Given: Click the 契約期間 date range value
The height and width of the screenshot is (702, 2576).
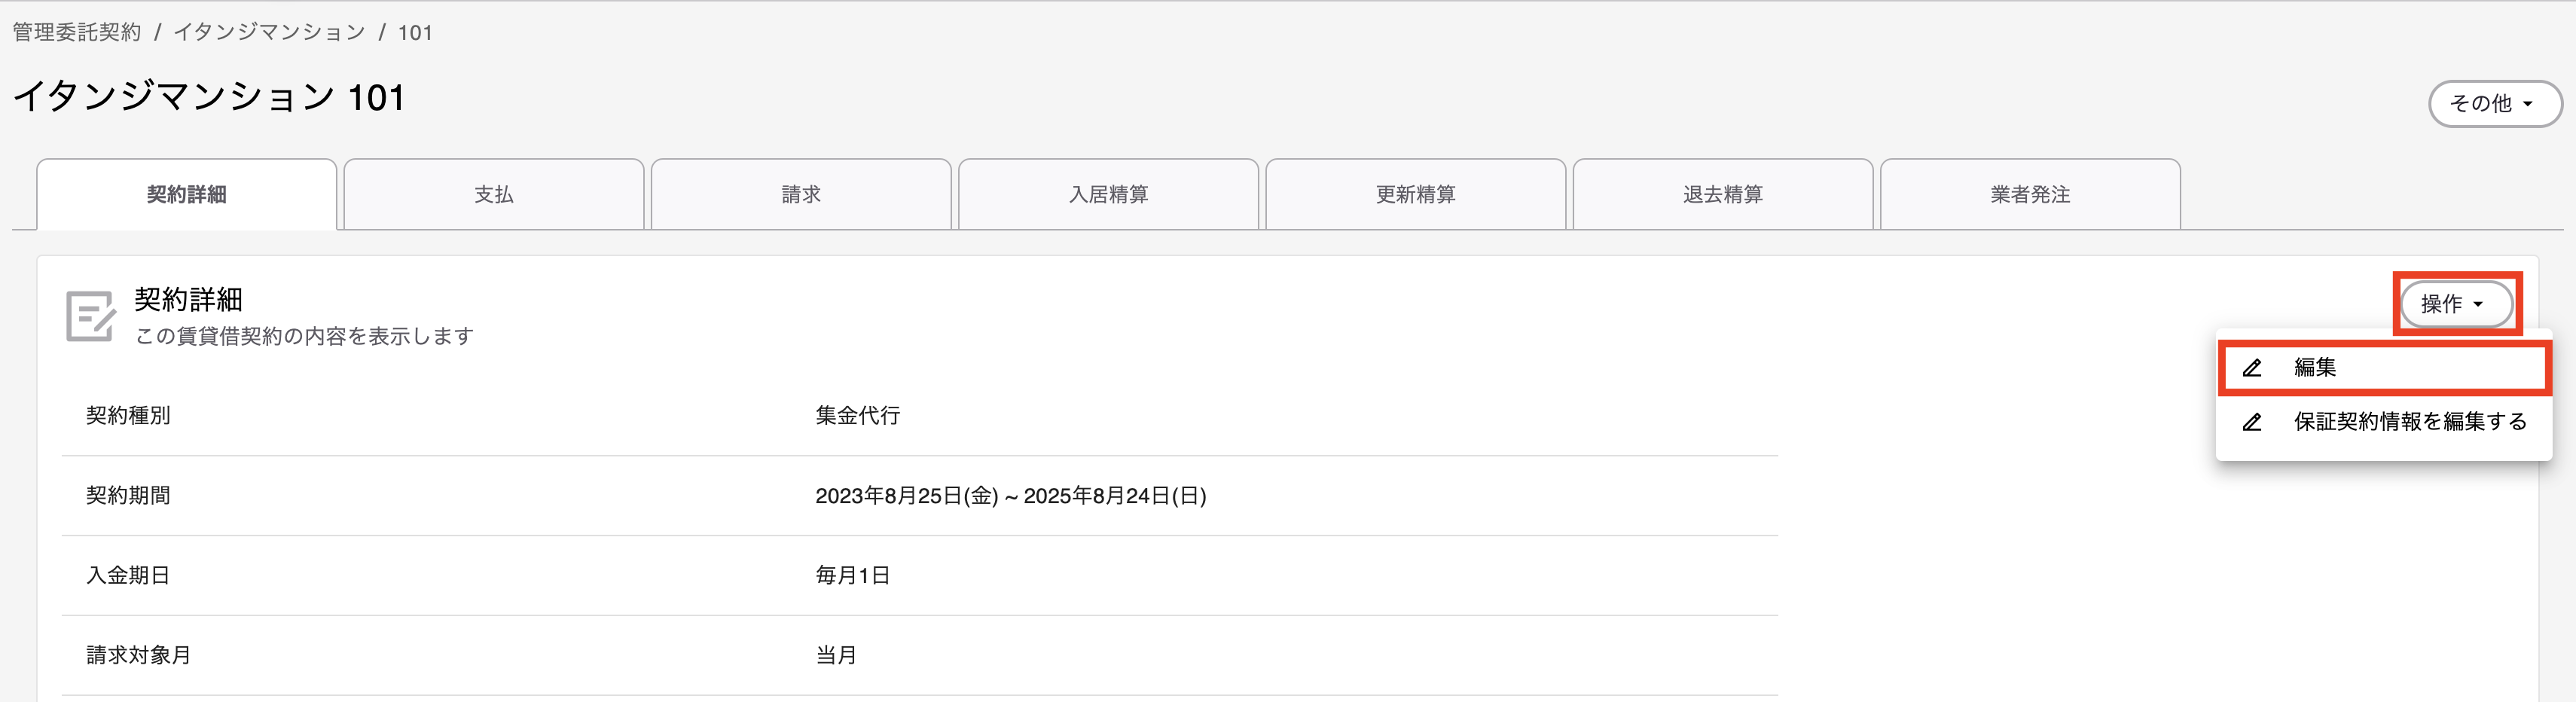Looking at the screenshot, I should tap(1011, 496).
